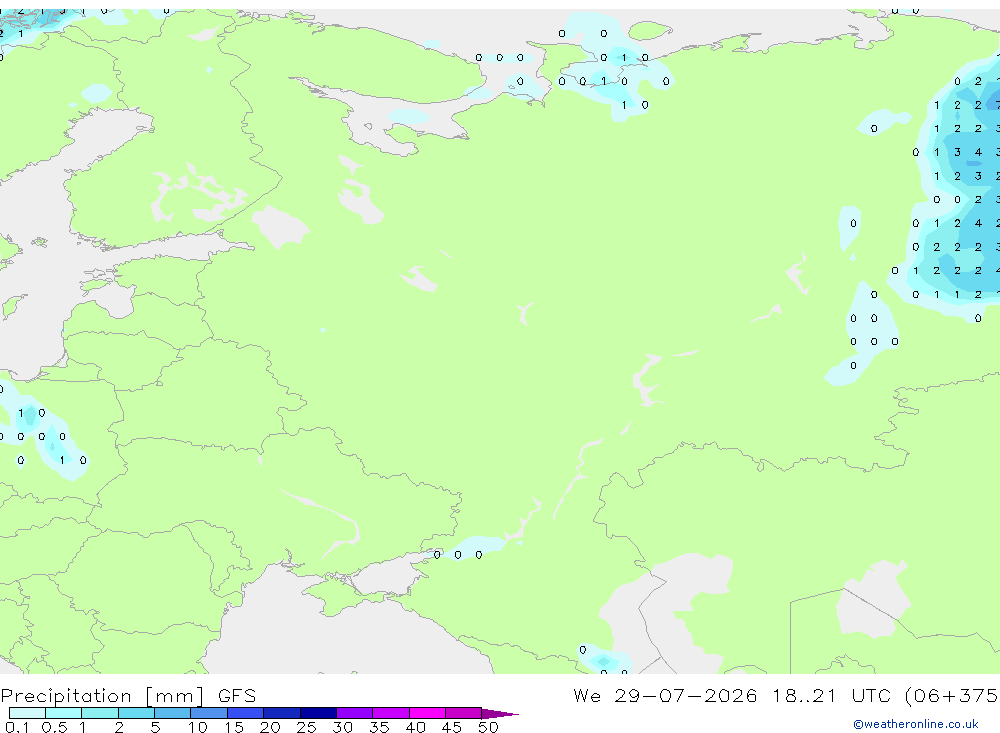Click the over-50 mm arrow tip of legend
The height and width of the screenshot is (733, 1000).
500,714
